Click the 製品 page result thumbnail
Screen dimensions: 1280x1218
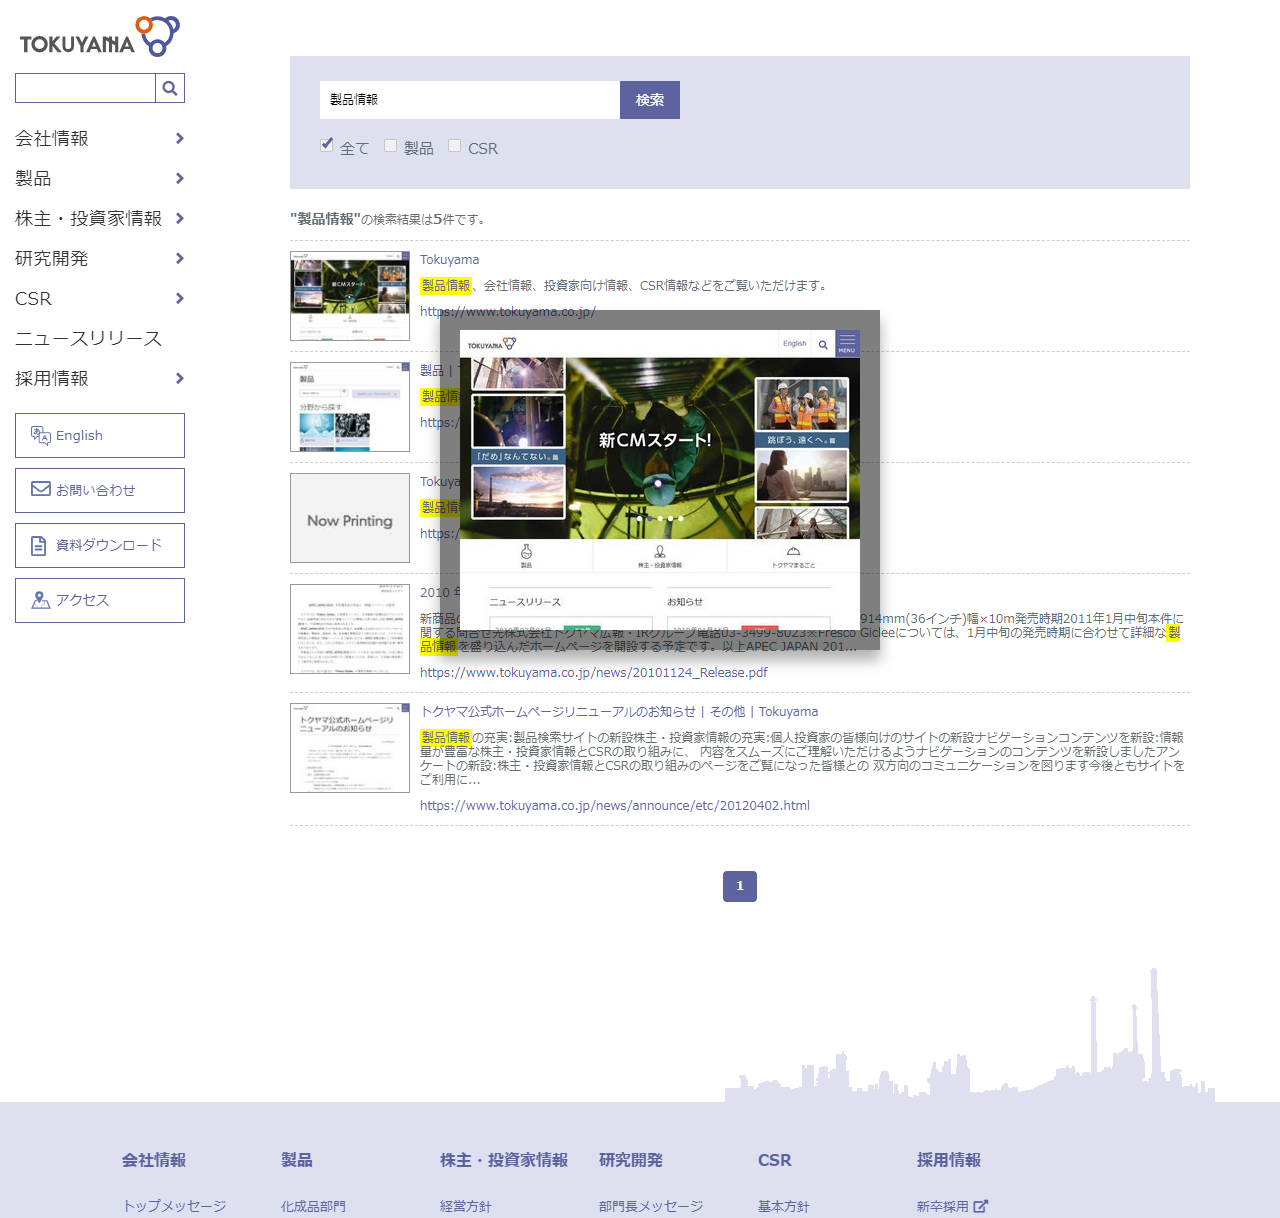coord(350,407)
